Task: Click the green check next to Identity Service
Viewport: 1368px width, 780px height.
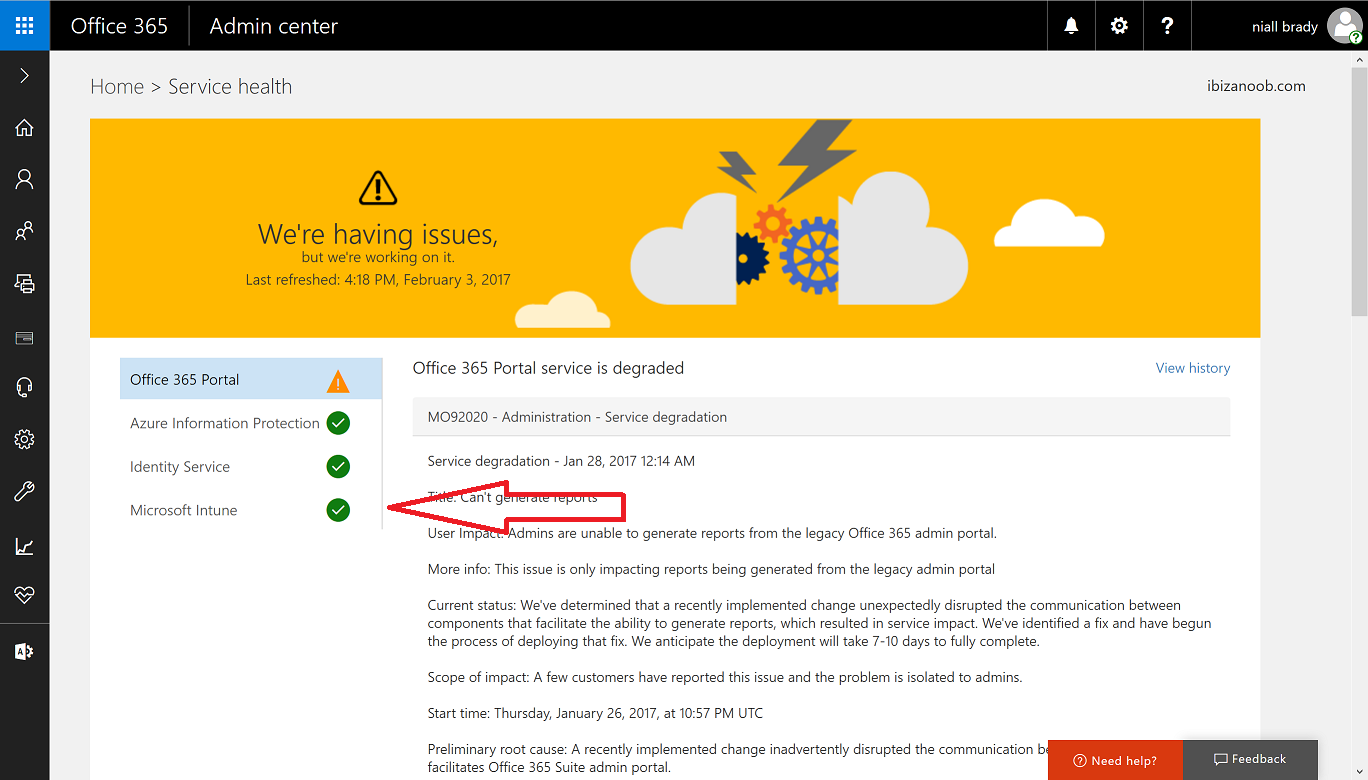Action: point(338,467)
